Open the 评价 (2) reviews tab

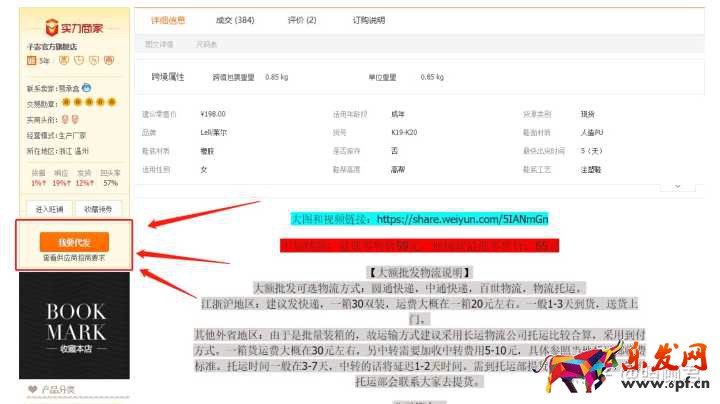(302, 19)
